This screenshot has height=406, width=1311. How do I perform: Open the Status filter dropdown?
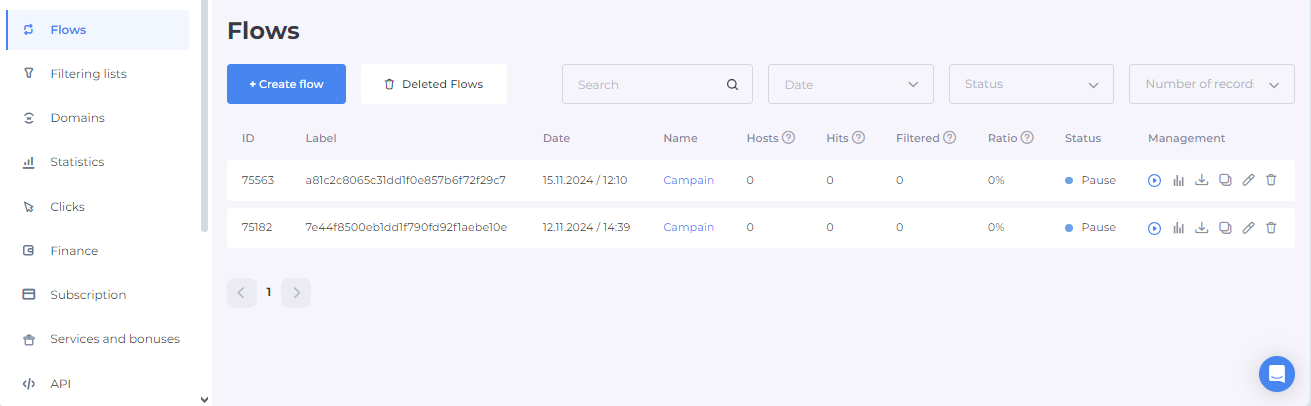(1030, 85)
